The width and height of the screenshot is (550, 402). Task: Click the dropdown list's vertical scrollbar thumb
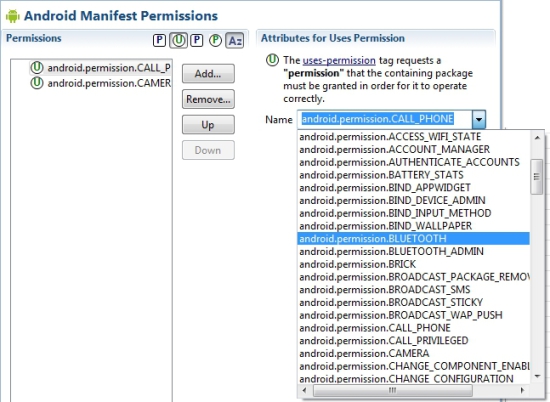[537, 176]
